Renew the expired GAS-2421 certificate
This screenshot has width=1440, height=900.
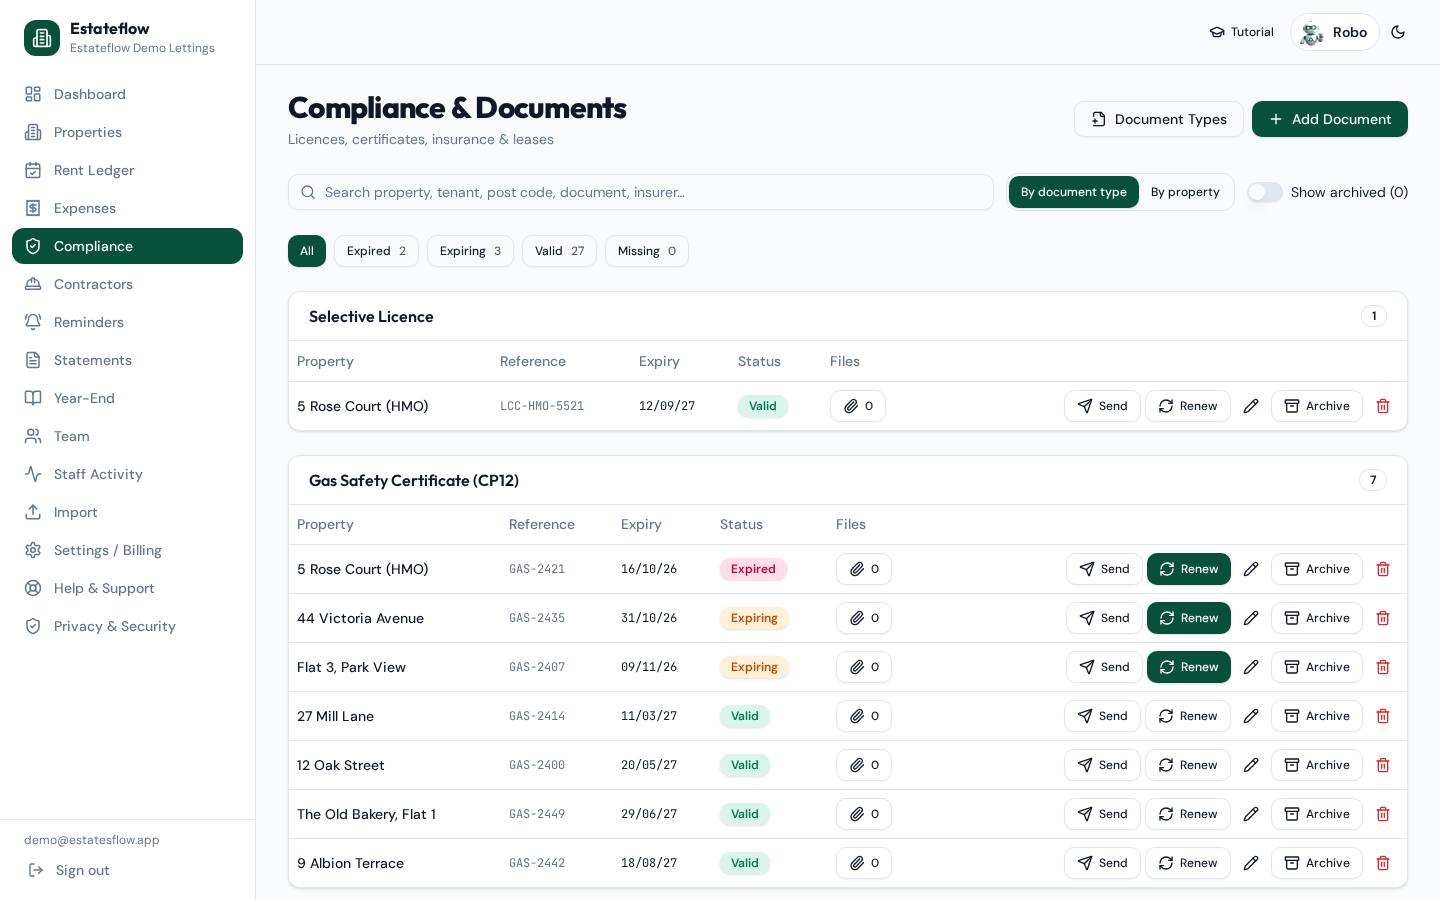[1189, 569]
